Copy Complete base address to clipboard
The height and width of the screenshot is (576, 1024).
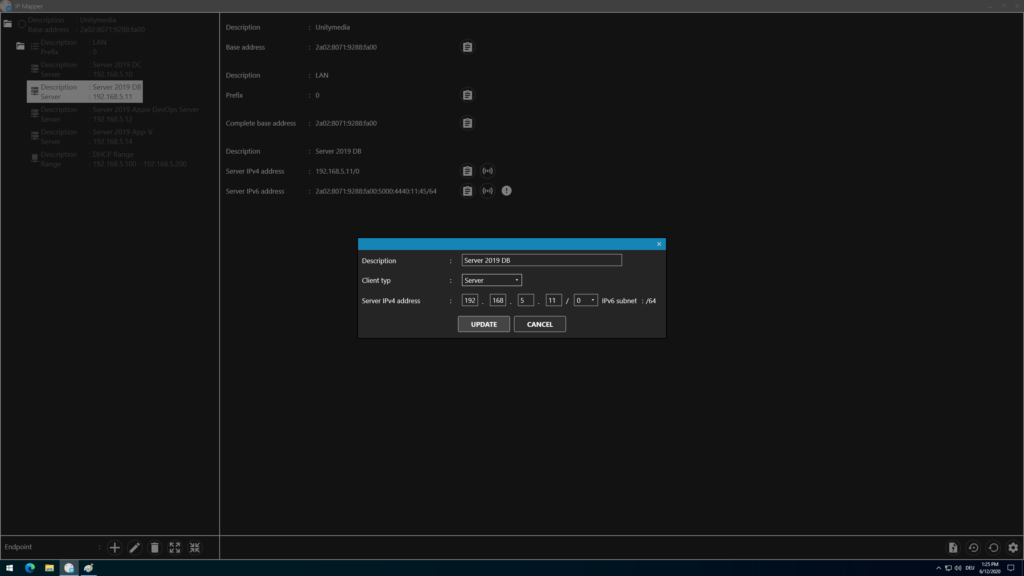(467, 123)
